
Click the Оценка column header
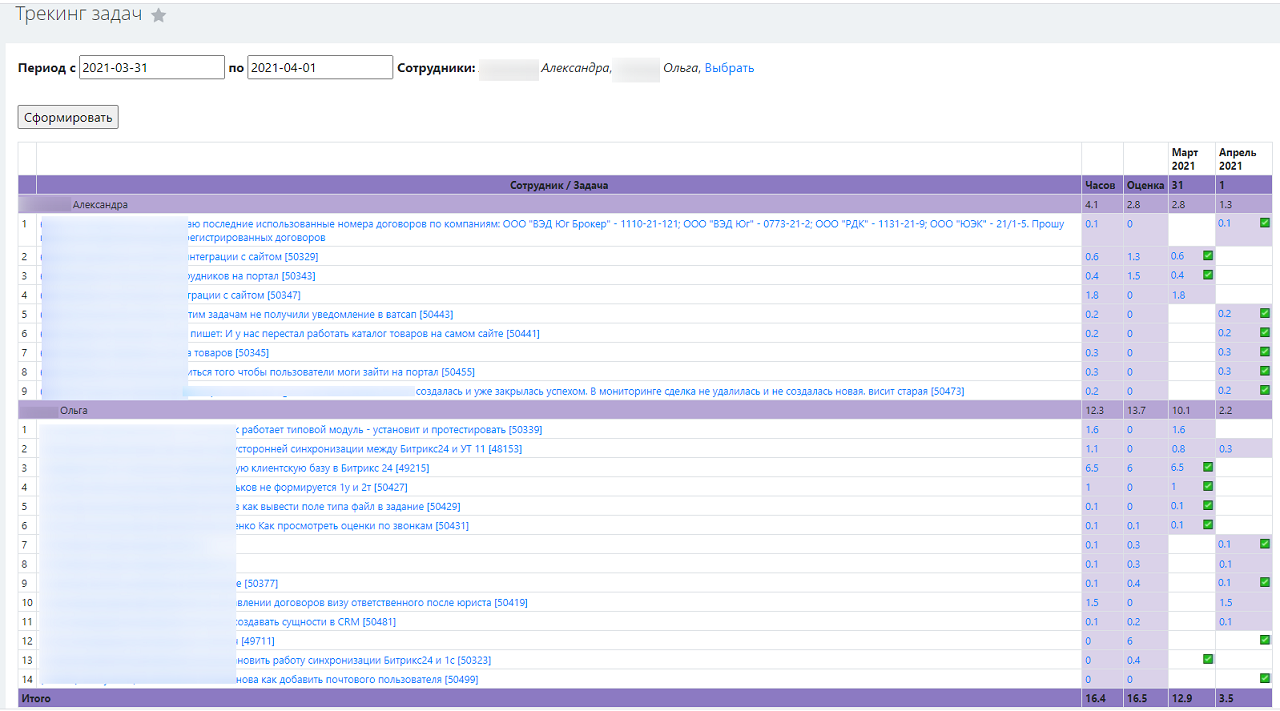coord(1145,185)
